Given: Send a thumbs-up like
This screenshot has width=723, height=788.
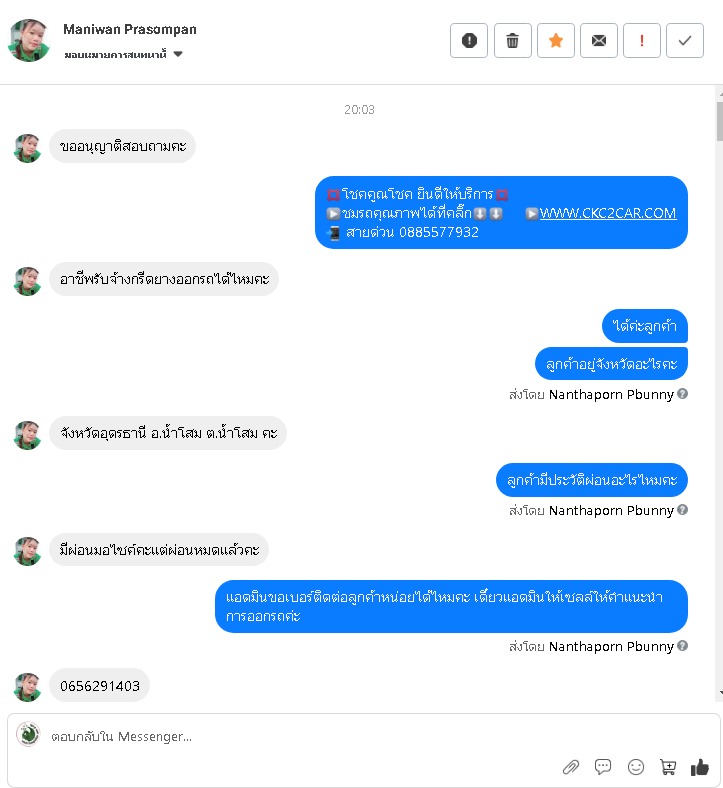Looking at the screenshot, I should point(699,767).
